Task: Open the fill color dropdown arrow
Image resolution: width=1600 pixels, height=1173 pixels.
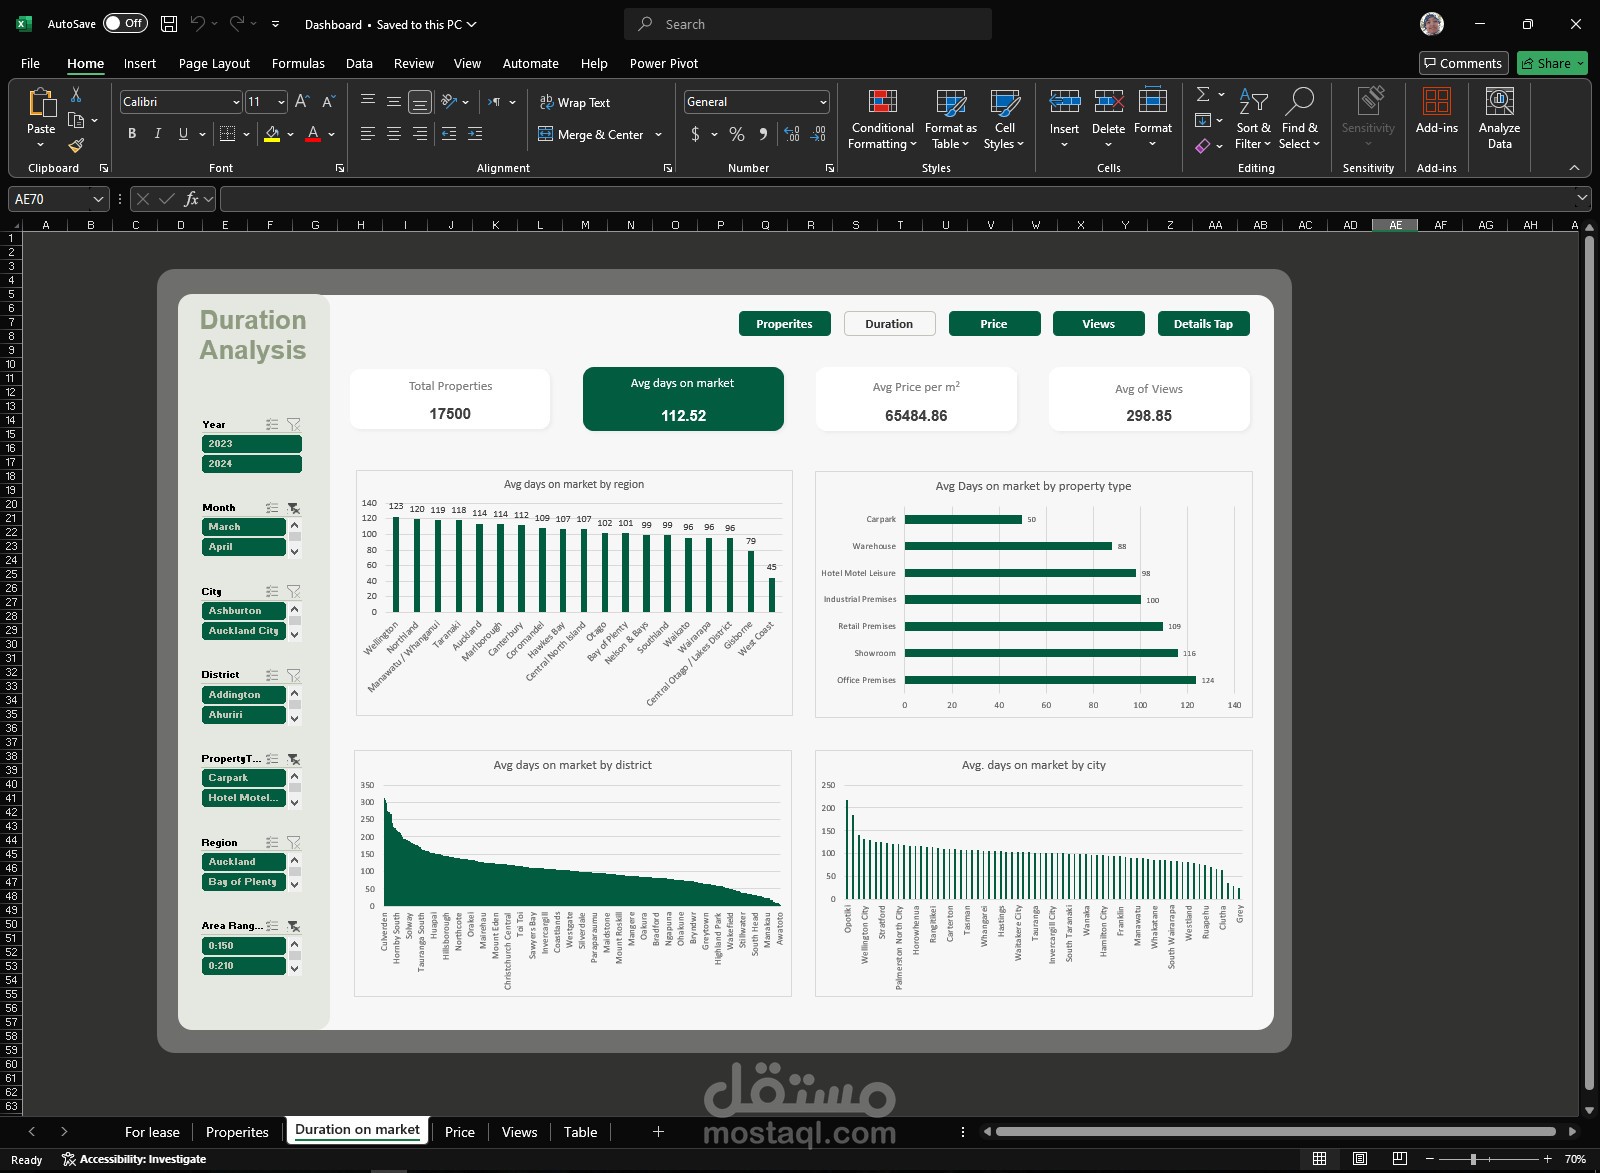Action: (290, 134)
